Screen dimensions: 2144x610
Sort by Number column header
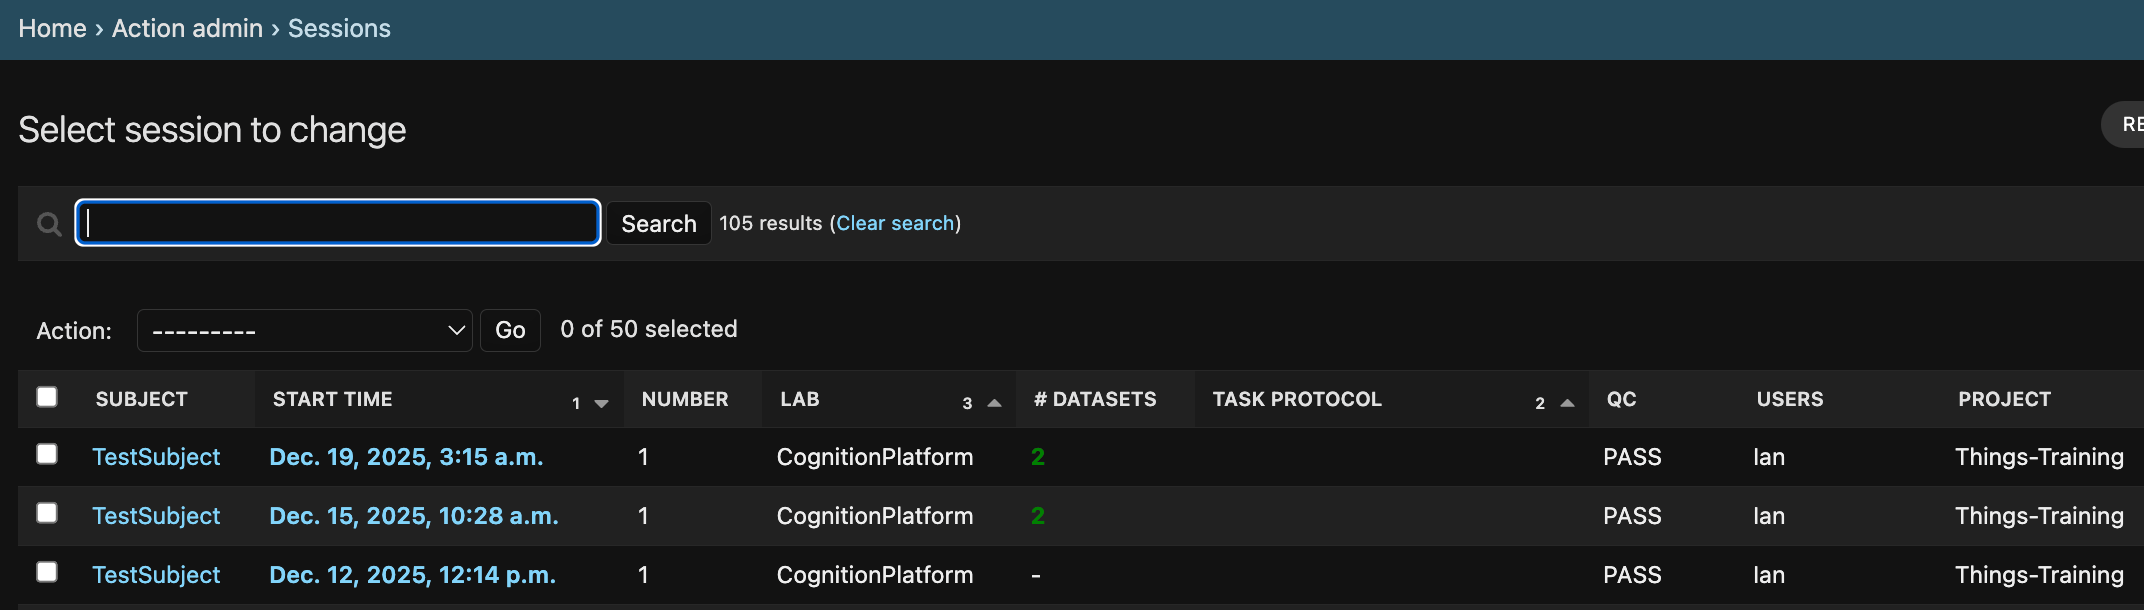(685, 399)
